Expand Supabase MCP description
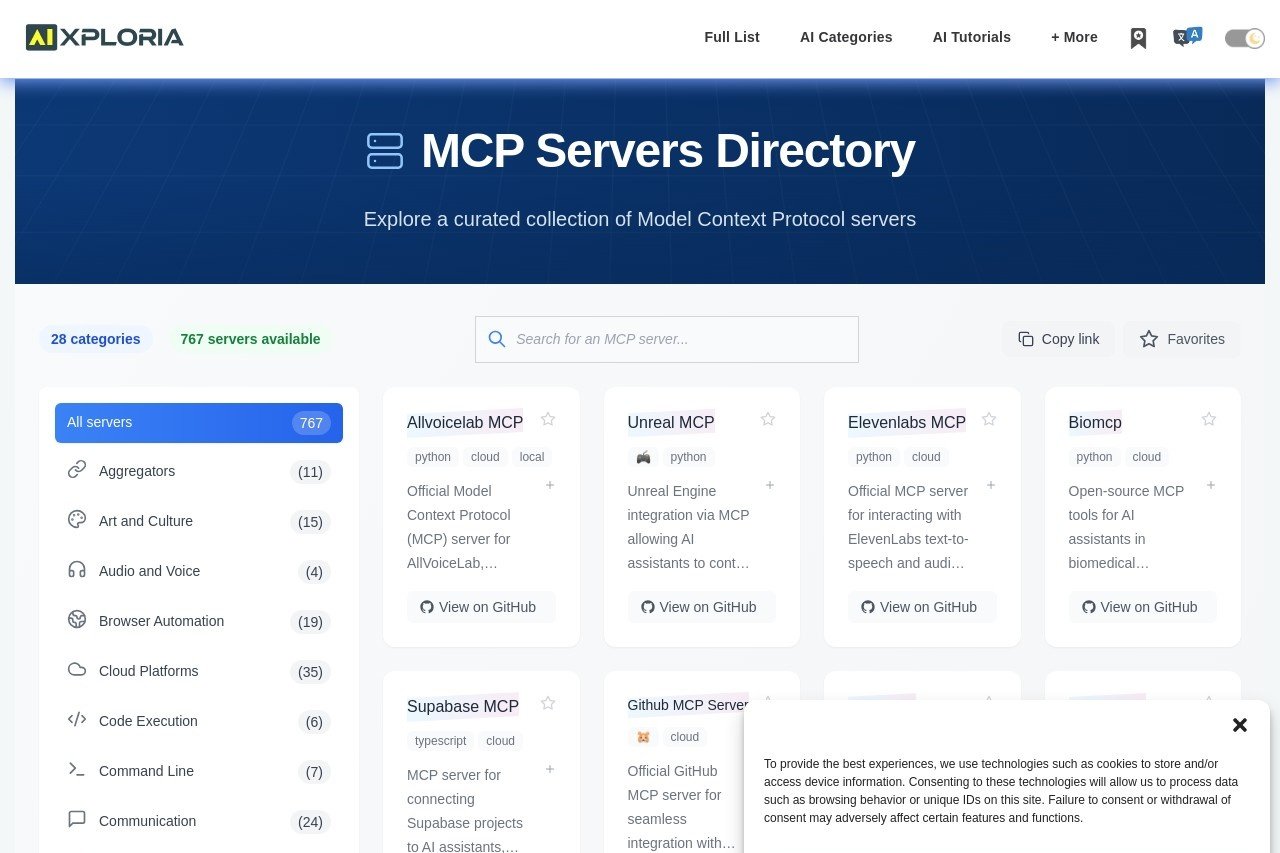The height and width of the screenshot is (853, 1280). [550, 769]
